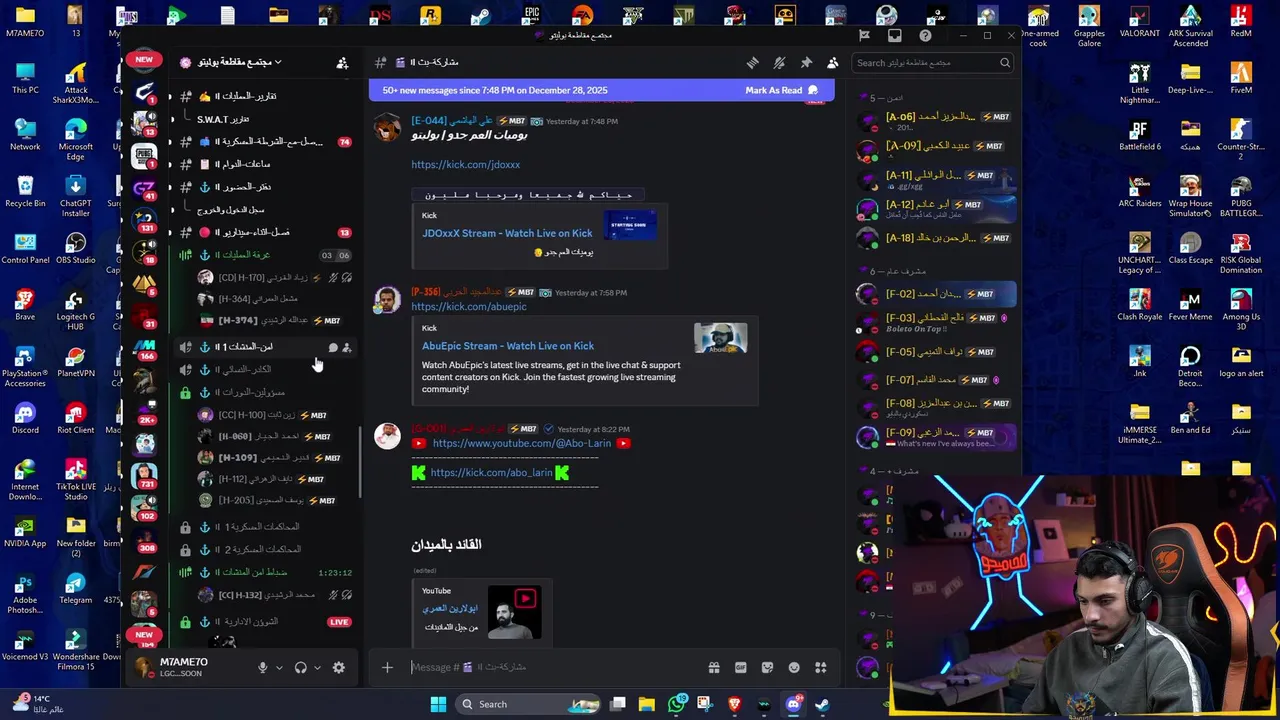
Task: Open the GIF picker button
Action: pos(741,667)
